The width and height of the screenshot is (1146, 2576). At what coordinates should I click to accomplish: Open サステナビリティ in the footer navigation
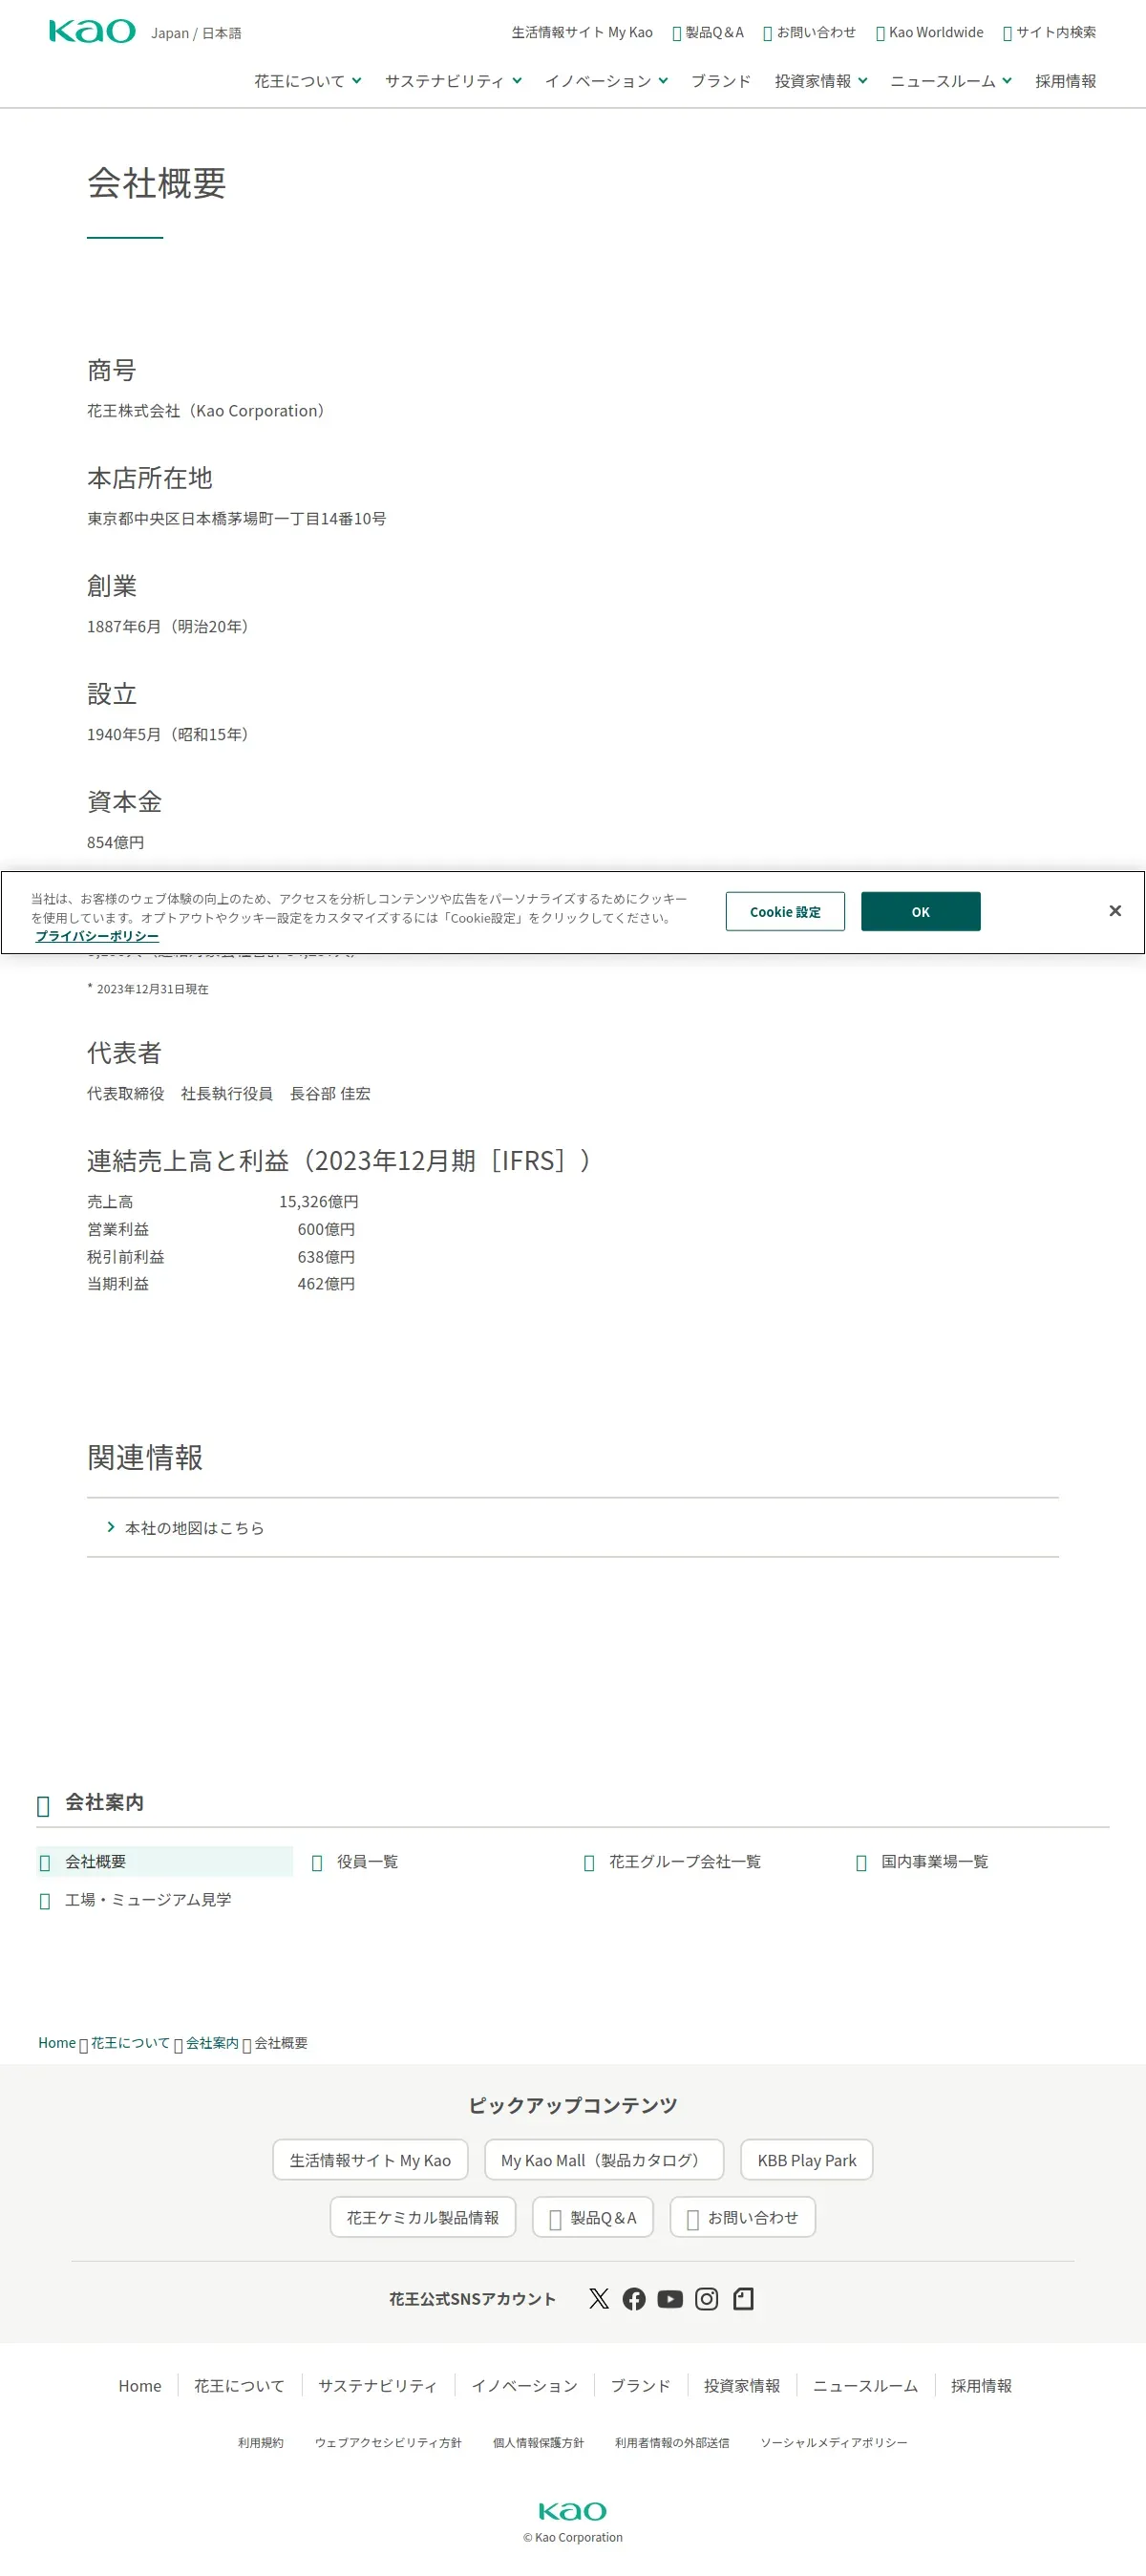[378, 2385]
